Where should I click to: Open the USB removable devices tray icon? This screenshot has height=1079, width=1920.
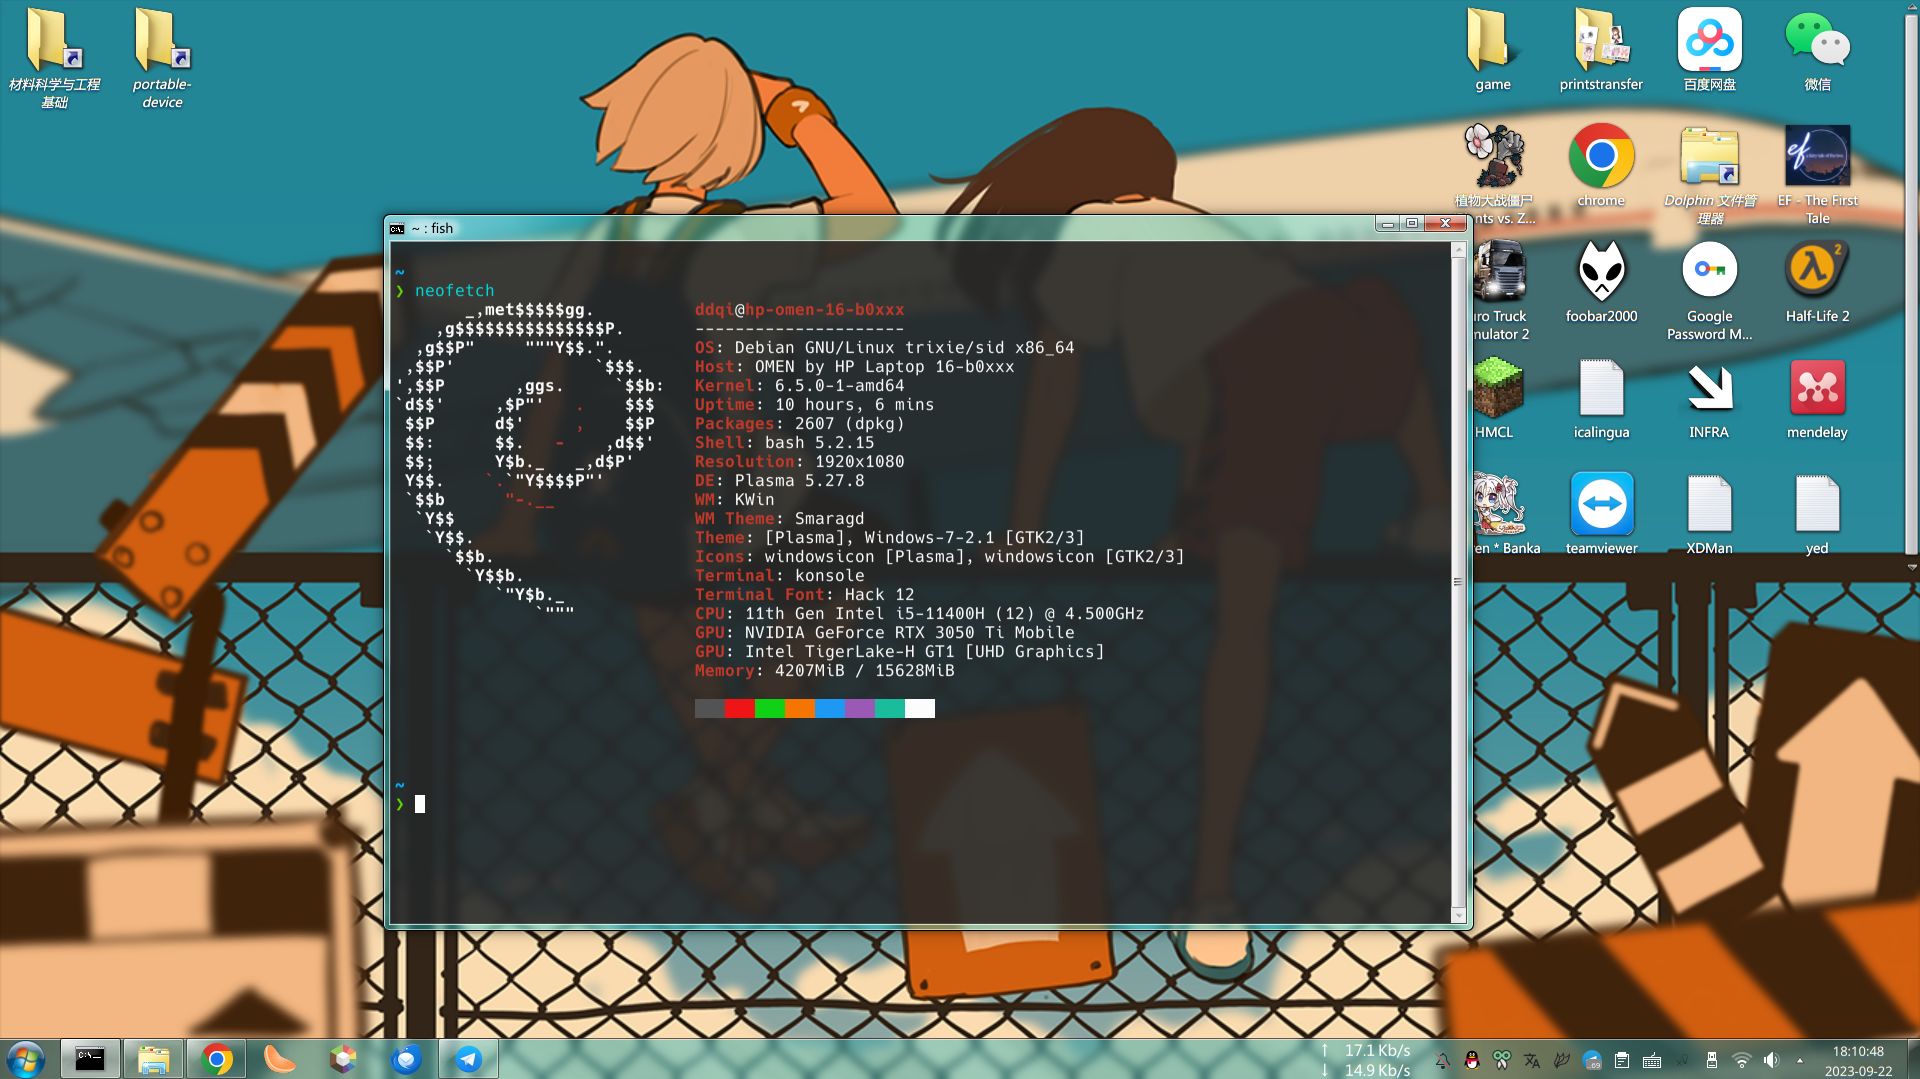point(1712,1060)
